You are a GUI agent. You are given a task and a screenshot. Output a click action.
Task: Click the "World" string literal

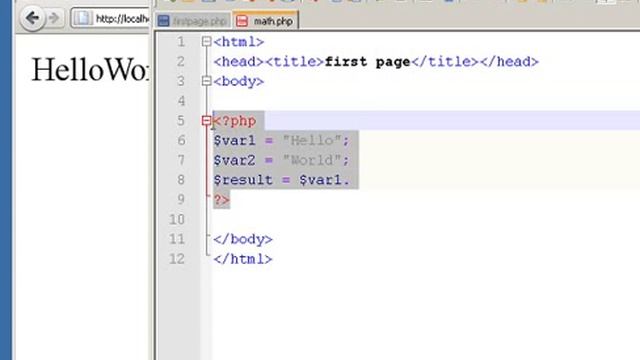coord(312,160)
